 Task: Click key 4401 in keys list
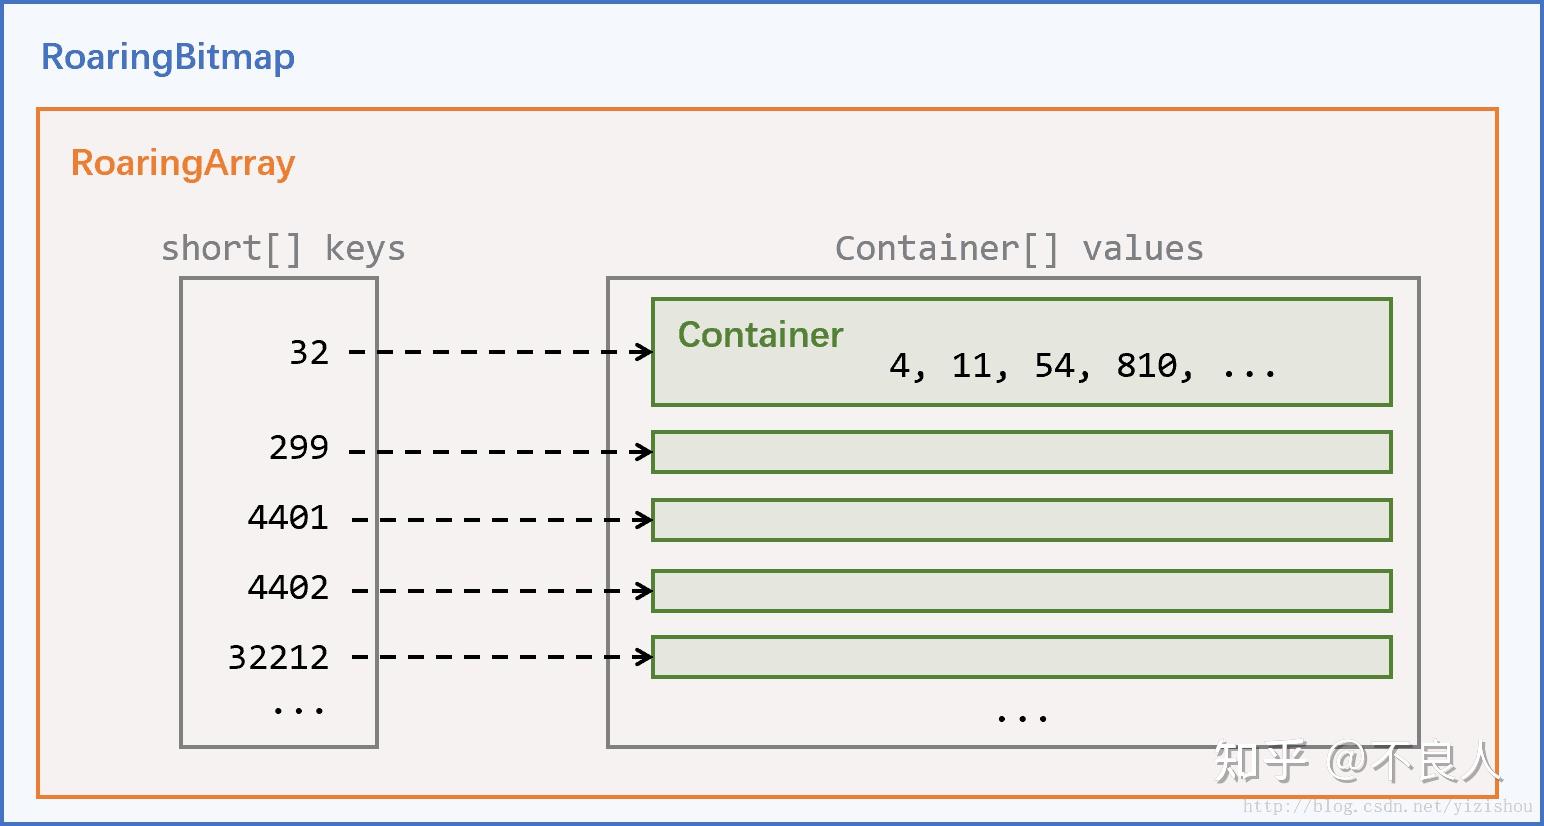point(288,517)
